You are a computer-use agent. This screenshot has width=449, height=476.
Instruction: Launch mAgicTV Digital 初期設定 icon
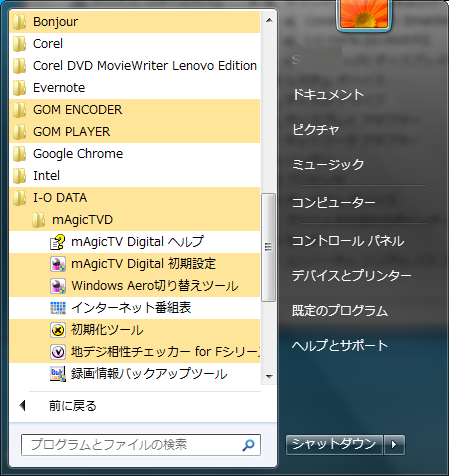[x=57, y=264]
